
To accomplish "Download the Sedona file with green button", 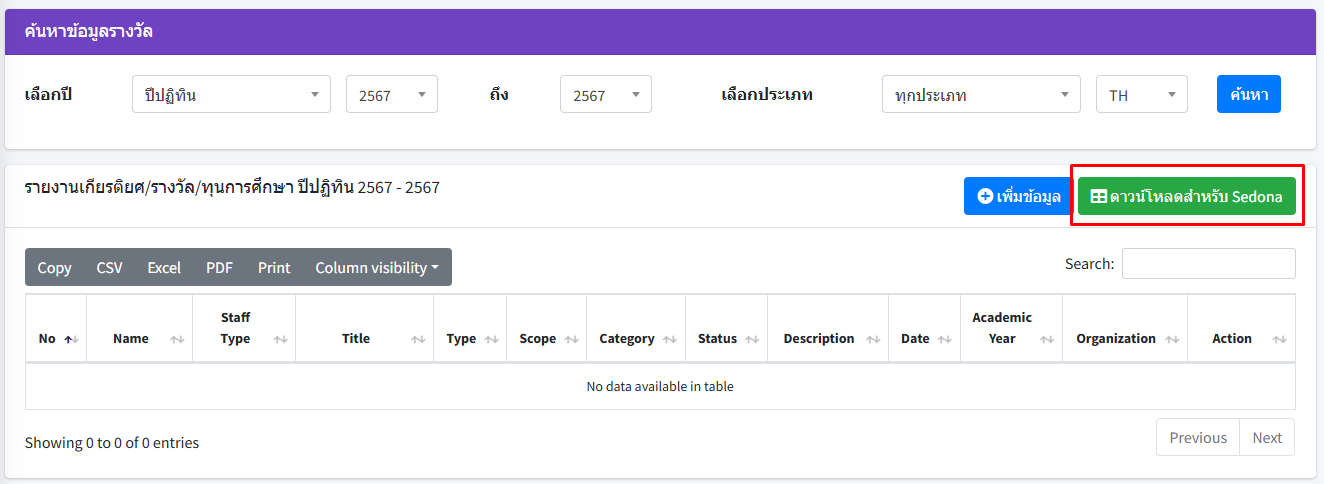I will point(1186,196).
